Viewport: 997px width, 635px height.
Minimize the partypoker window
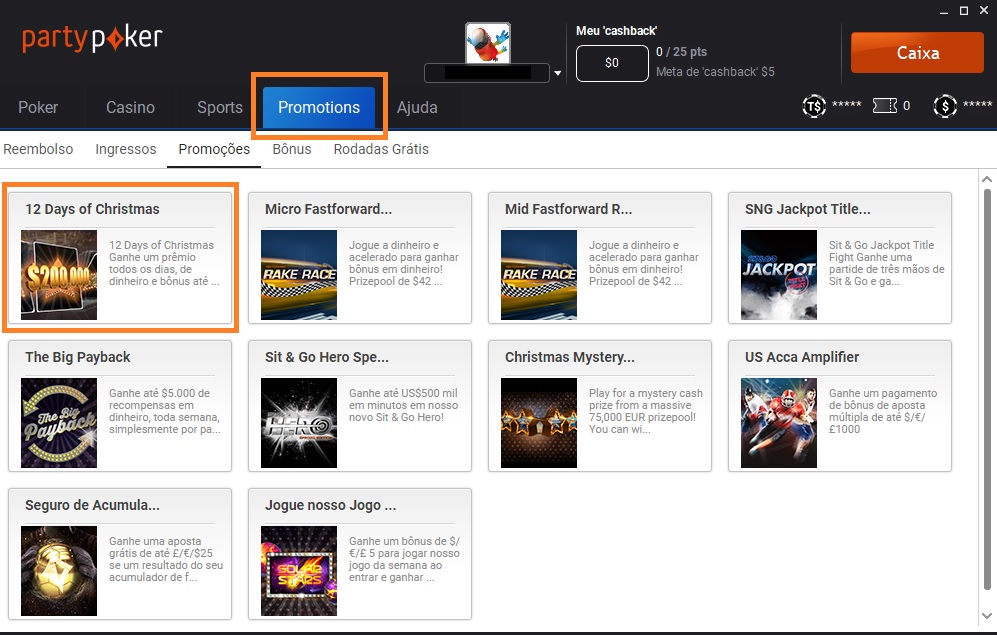point(944,11)
